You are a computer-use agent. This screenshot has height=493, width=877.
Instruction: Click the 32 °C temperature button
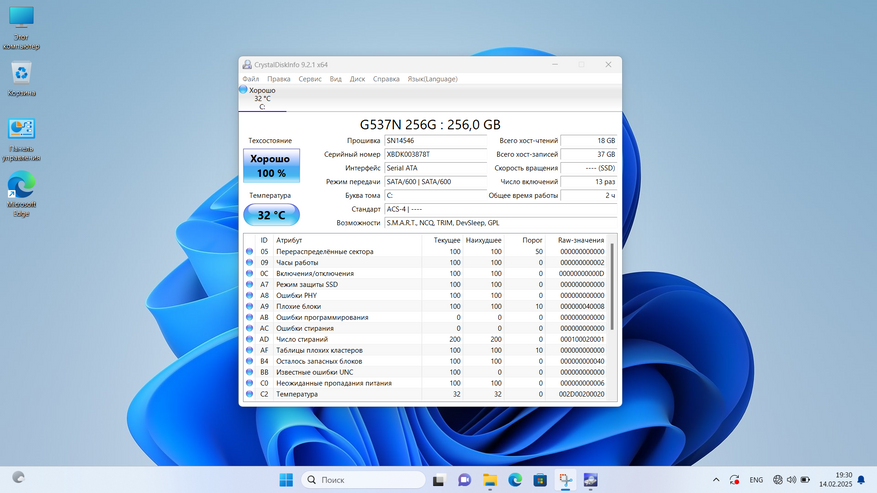click(x=271, y=215)
